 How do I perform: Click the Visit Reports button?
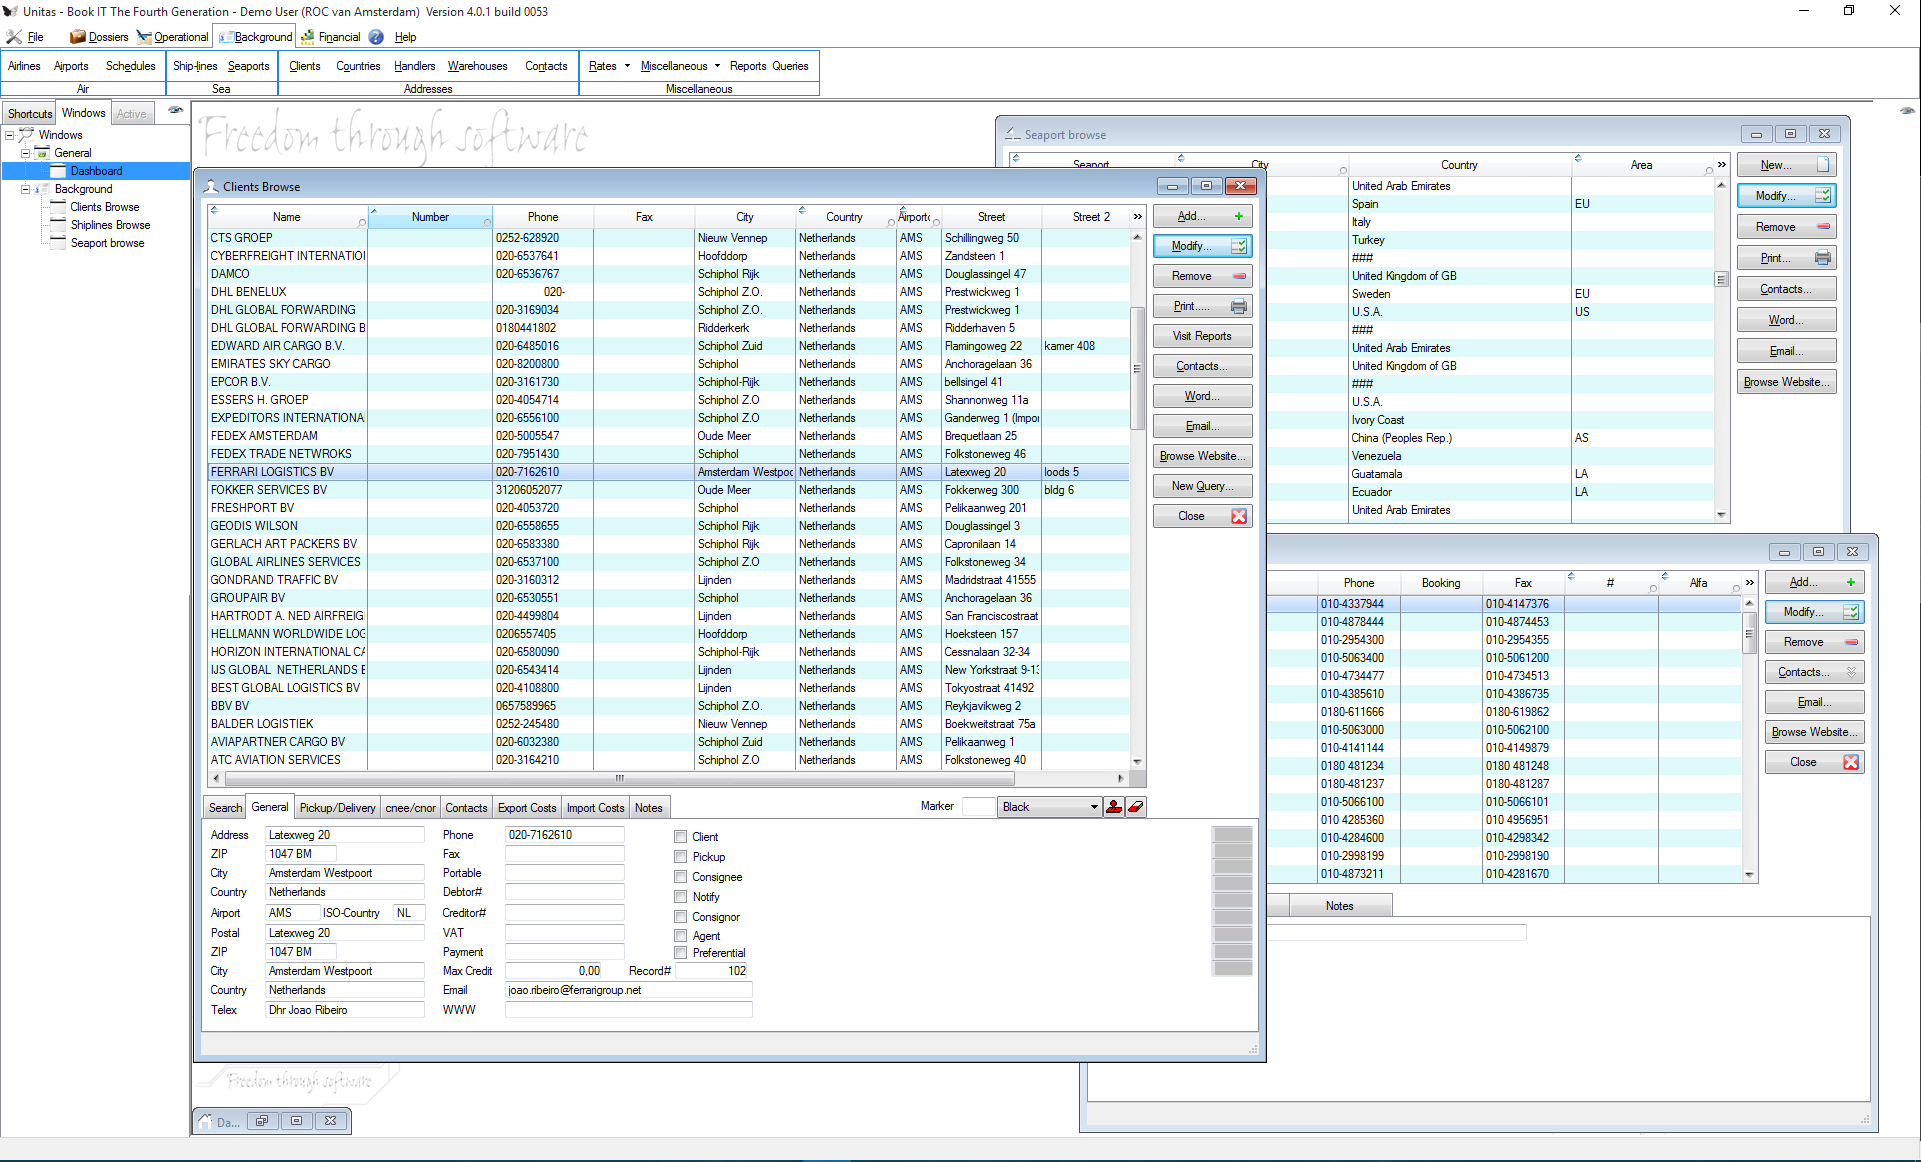[x=1202, y=336]
